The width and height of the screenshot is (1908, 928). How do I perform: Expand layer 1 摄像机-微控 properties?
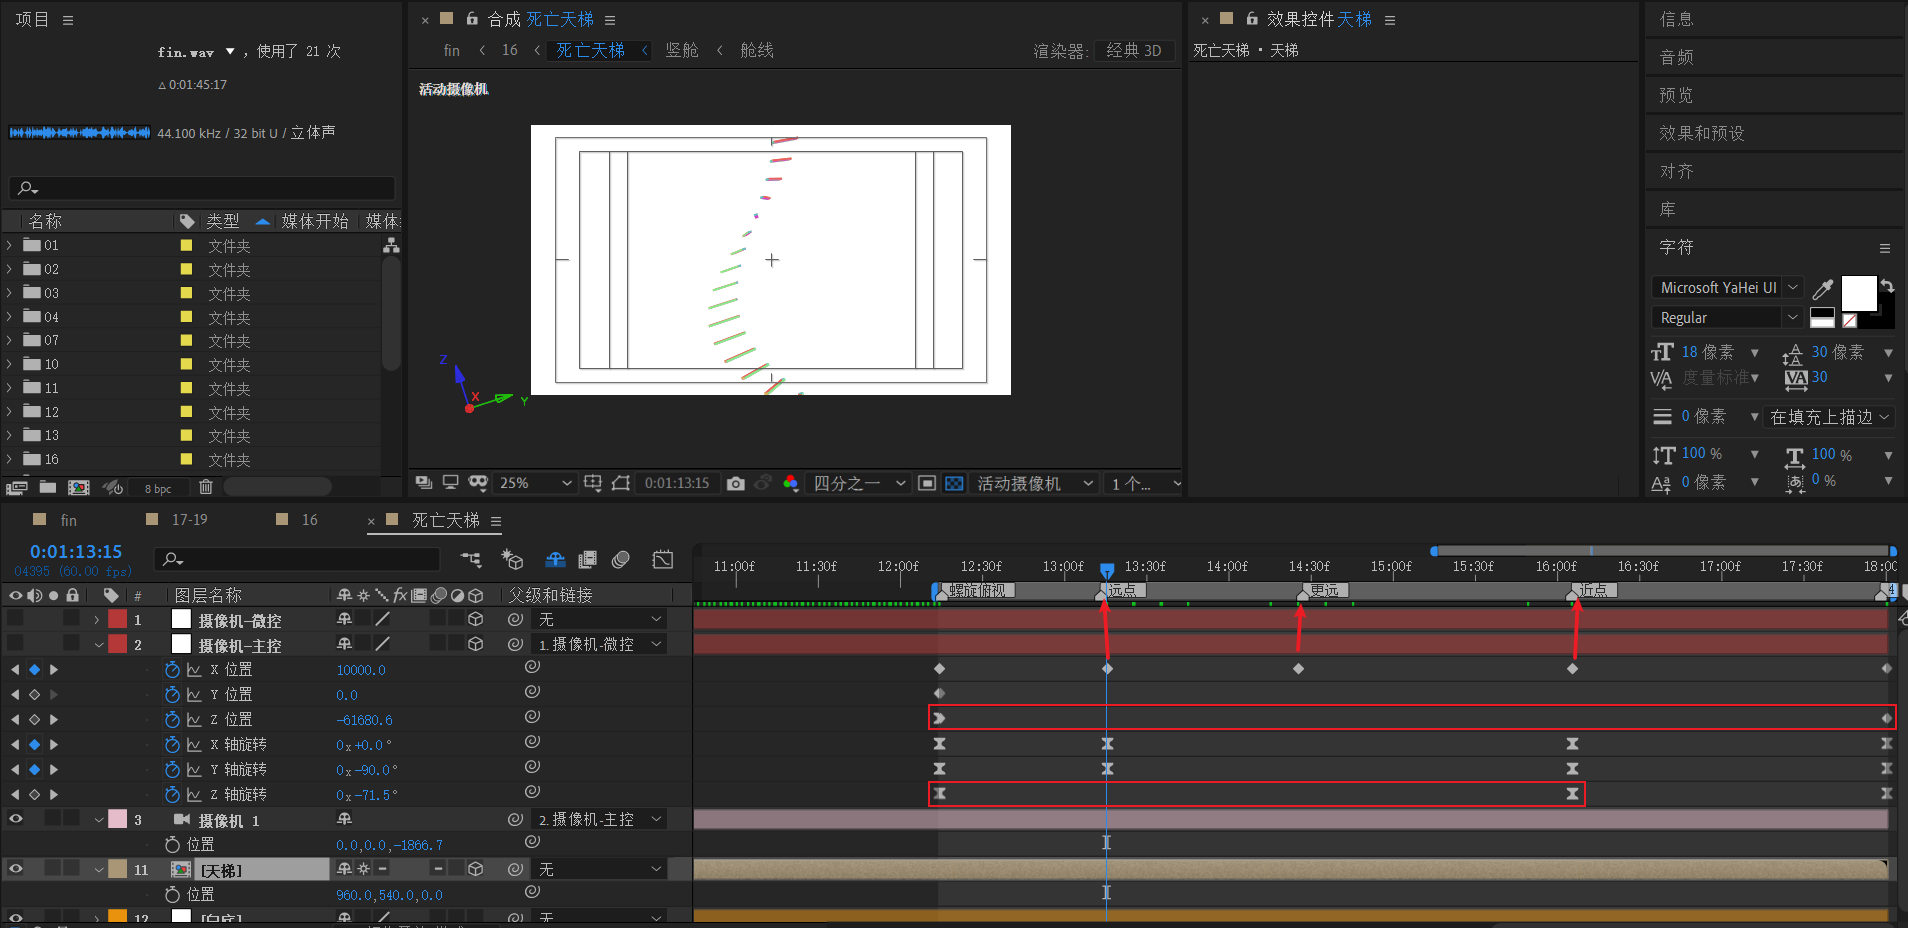coord(97,620)
